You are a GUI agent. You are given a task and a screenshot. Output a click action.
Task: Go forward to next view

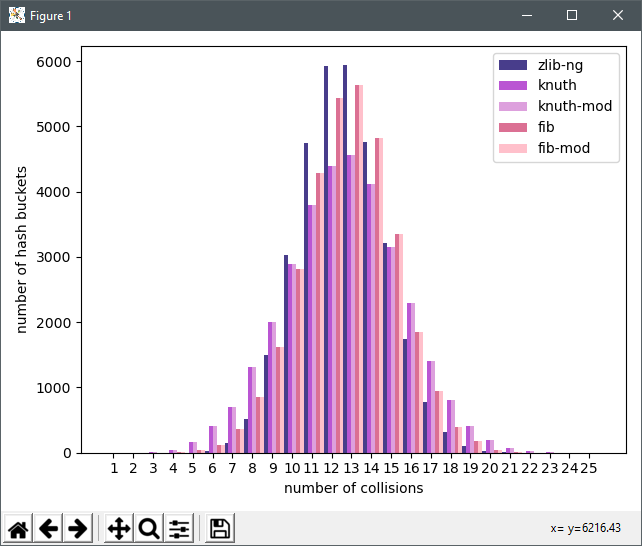[x=78, y=528]
